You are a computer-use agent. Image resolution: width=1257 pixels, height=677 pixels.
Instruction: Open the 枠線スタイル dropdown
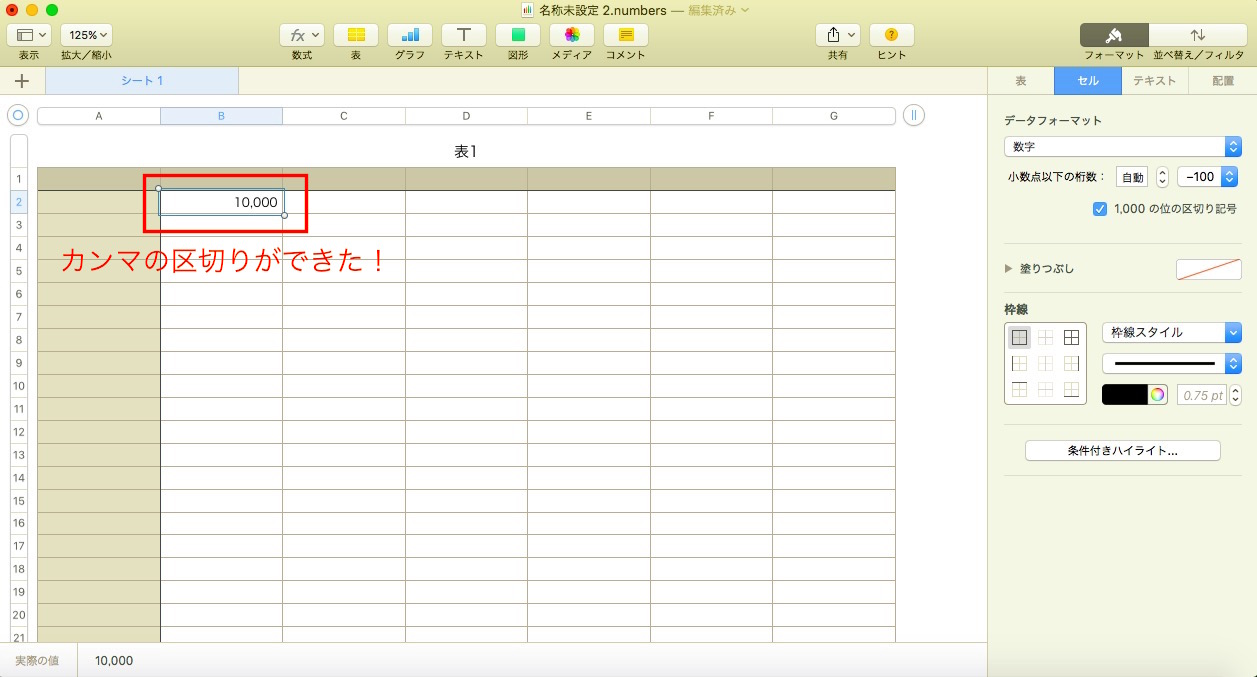[1171, 332]
